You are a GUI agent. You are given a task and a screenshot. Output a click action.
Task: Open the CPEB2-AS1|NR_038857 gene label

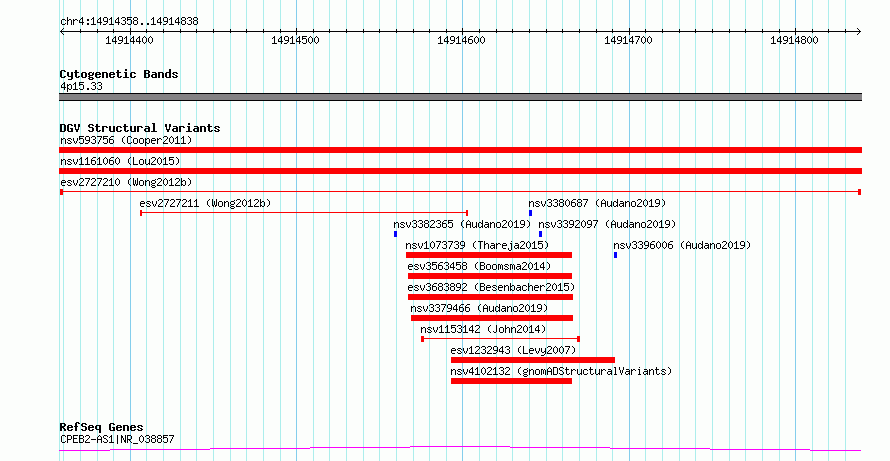click(117, 439)
